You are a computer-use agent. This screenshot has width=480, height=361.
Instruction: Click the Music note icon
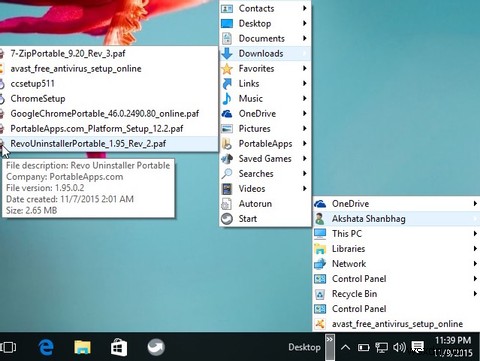pyautogui.click(x=227, y=98)
